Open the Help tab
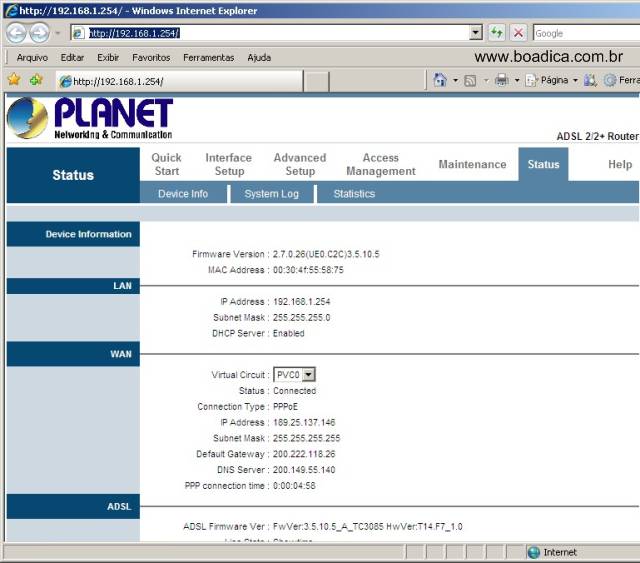Screen dimensions: 640x563 point(620,164)
